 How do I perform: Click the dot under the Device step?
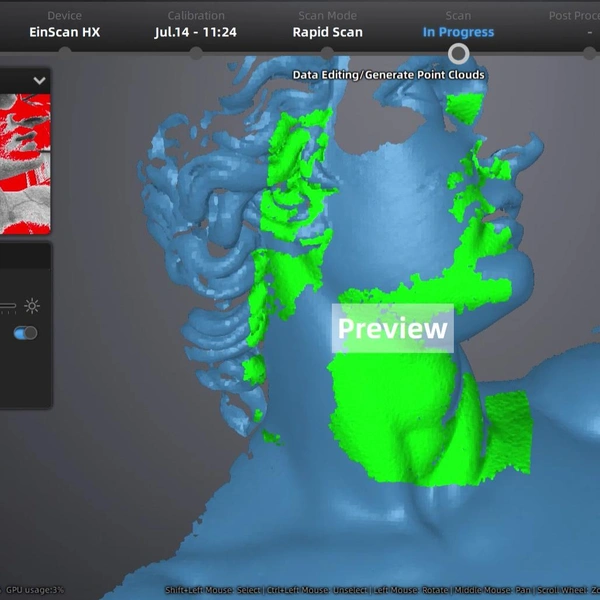click(65, 53)
